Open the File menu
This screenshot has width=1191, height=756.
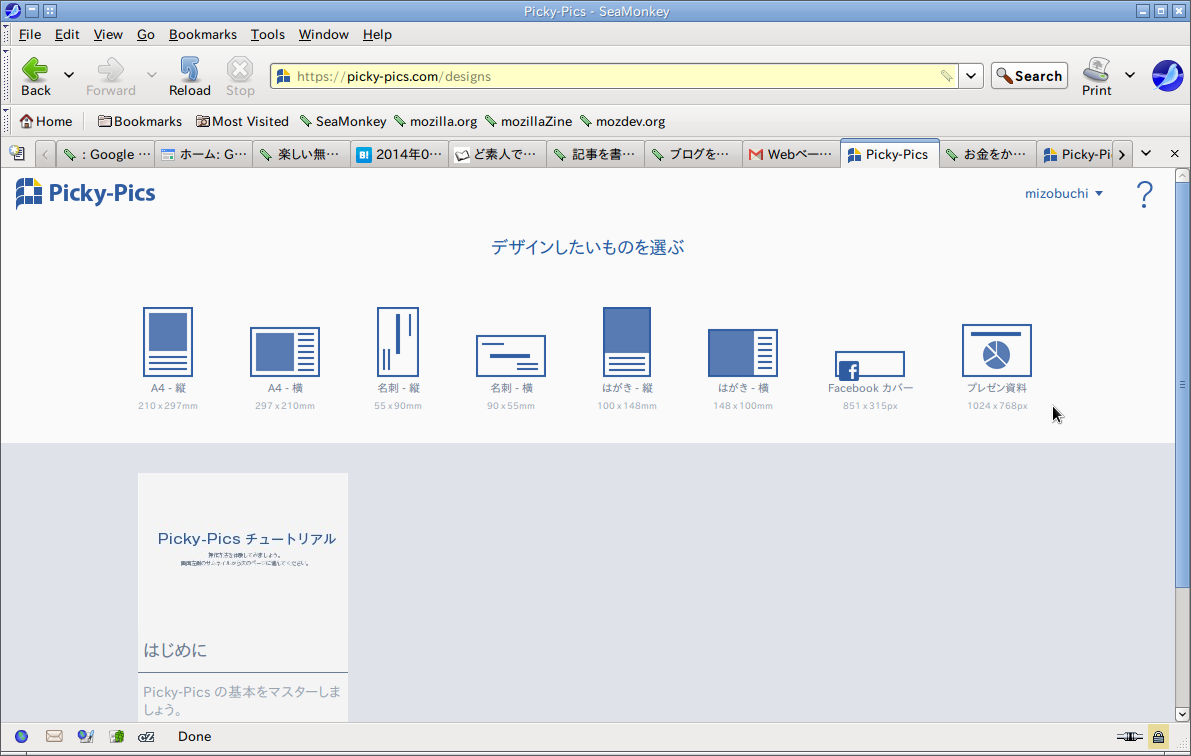(30, 34)
